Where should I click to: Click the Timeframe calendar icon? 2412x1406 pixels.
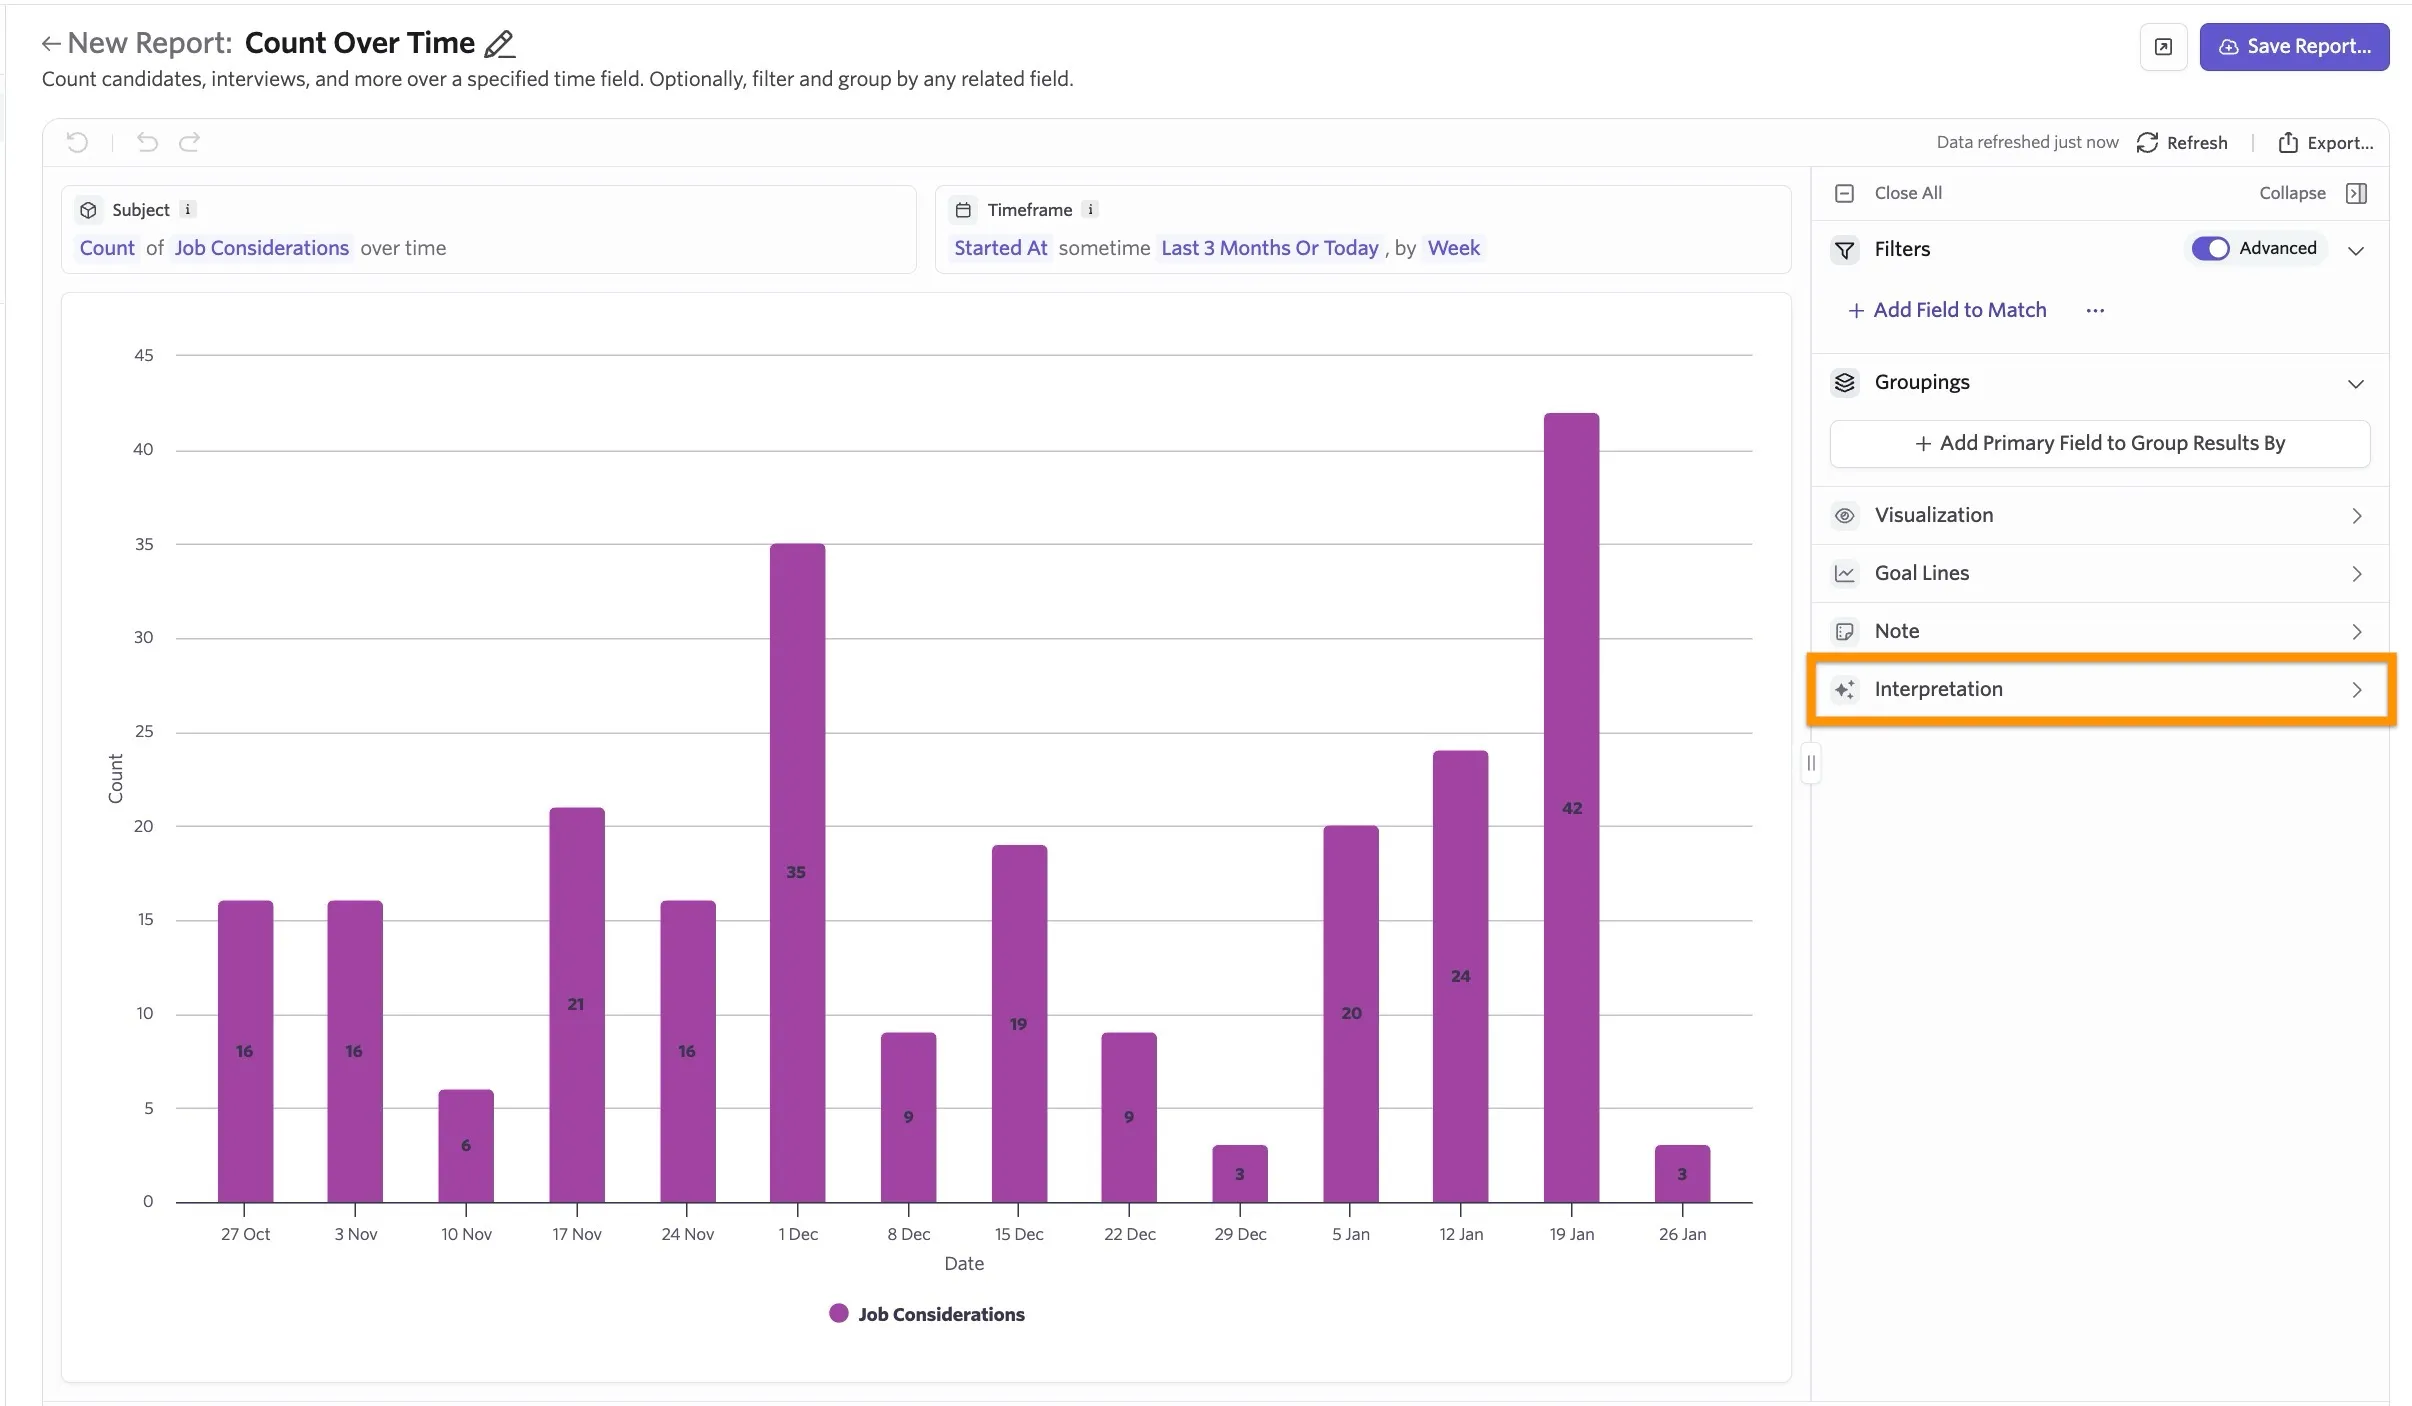pos(963,210)
